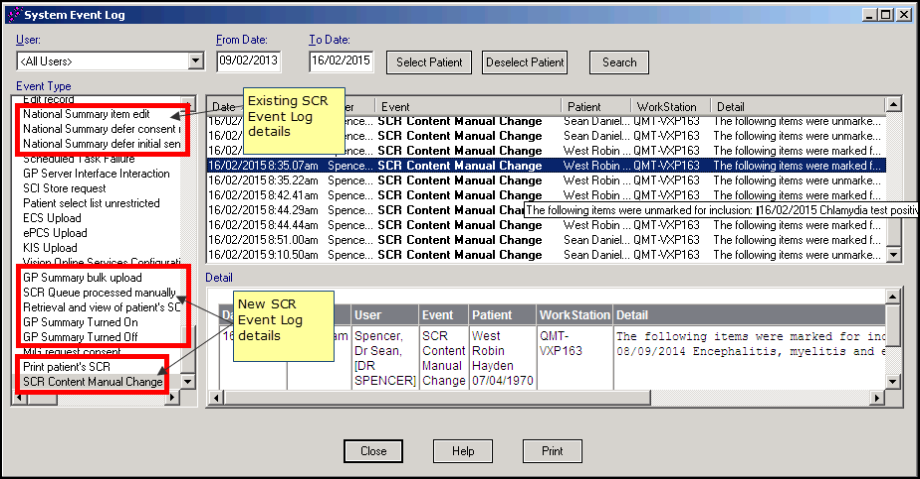Select GP Summary bulk upload event type
The width and height of the screenshot is (920, 479).
(82, 277)
